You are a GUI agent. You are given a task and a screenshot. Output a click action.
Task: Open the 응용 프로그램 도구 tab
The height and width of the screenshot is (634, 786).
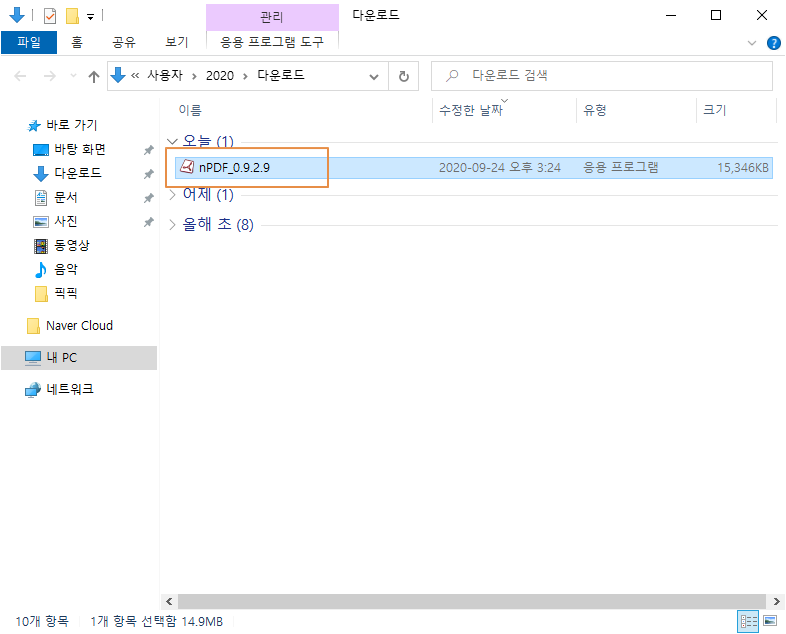pyautogui.click(x=272, y=42)
